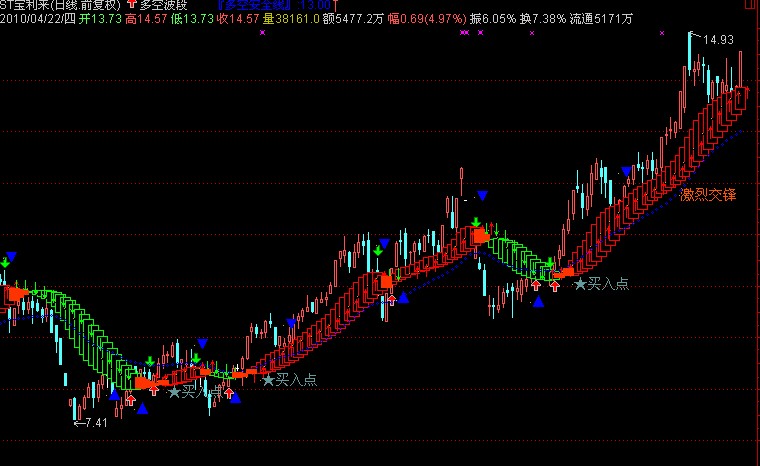This screenshot has height=466, width=760.
Task: Click the float shares 流通5171万
Action: (601, 19)
